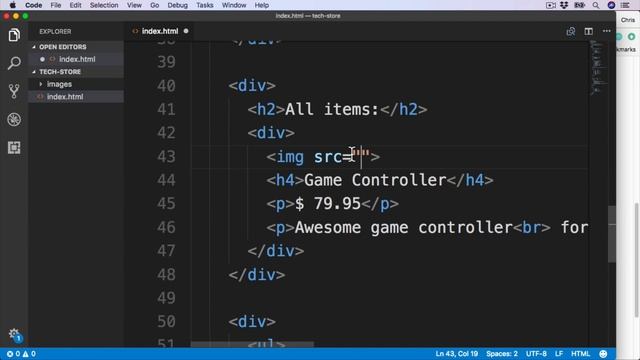The width and height of the screenshot is (640, 360).
Task: Change language mode via HTML
Action: (x=580, y=354)
